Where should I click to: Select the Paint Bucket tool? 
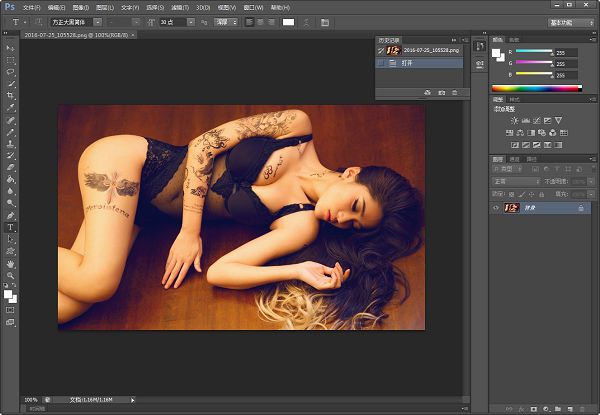[x=10, y=179]
